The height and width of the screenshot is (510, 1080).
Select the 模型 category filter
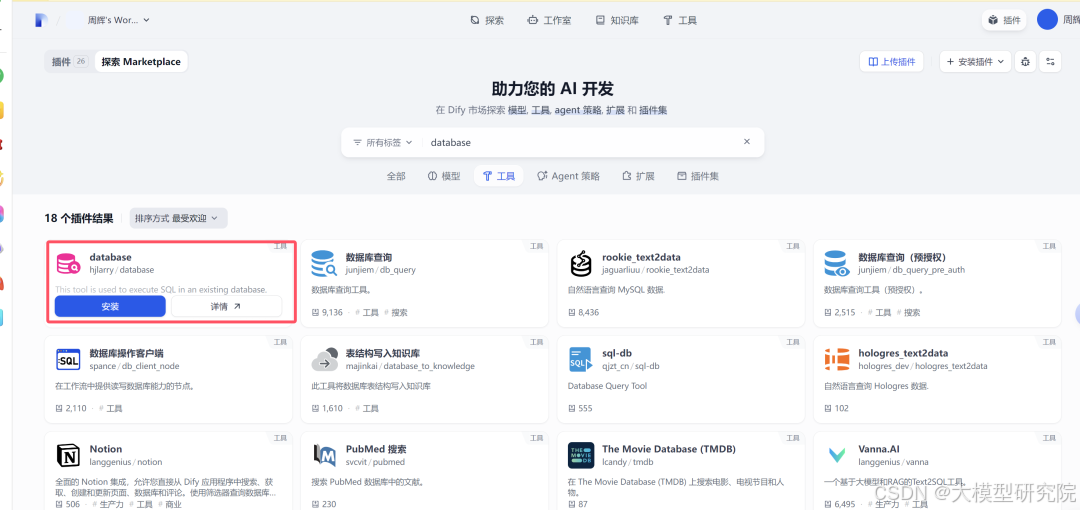[x=444, y=176]
